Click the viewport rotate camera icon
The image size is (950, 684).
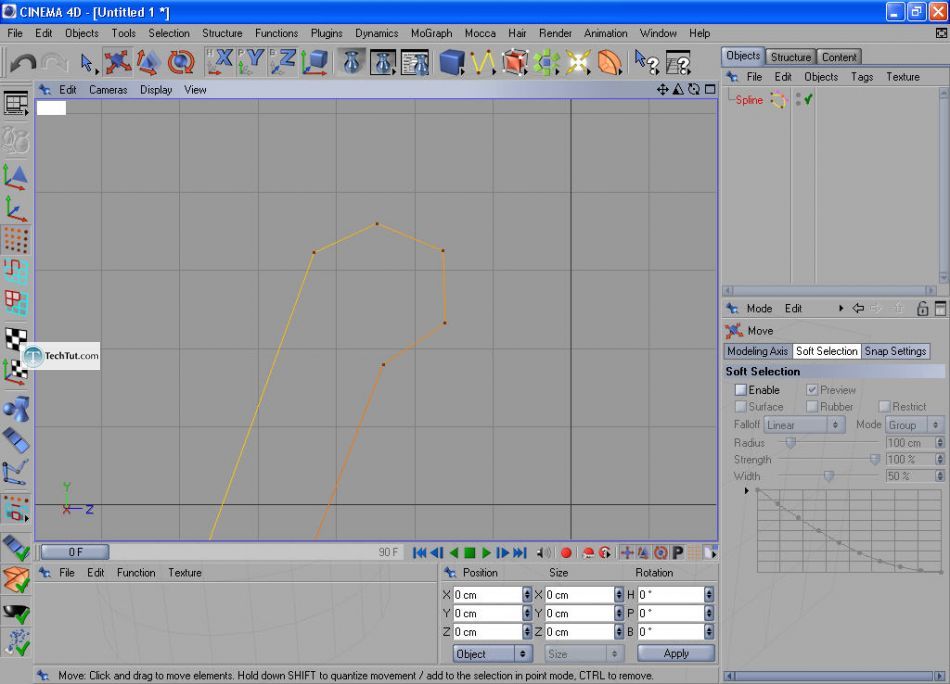(694, 90)
